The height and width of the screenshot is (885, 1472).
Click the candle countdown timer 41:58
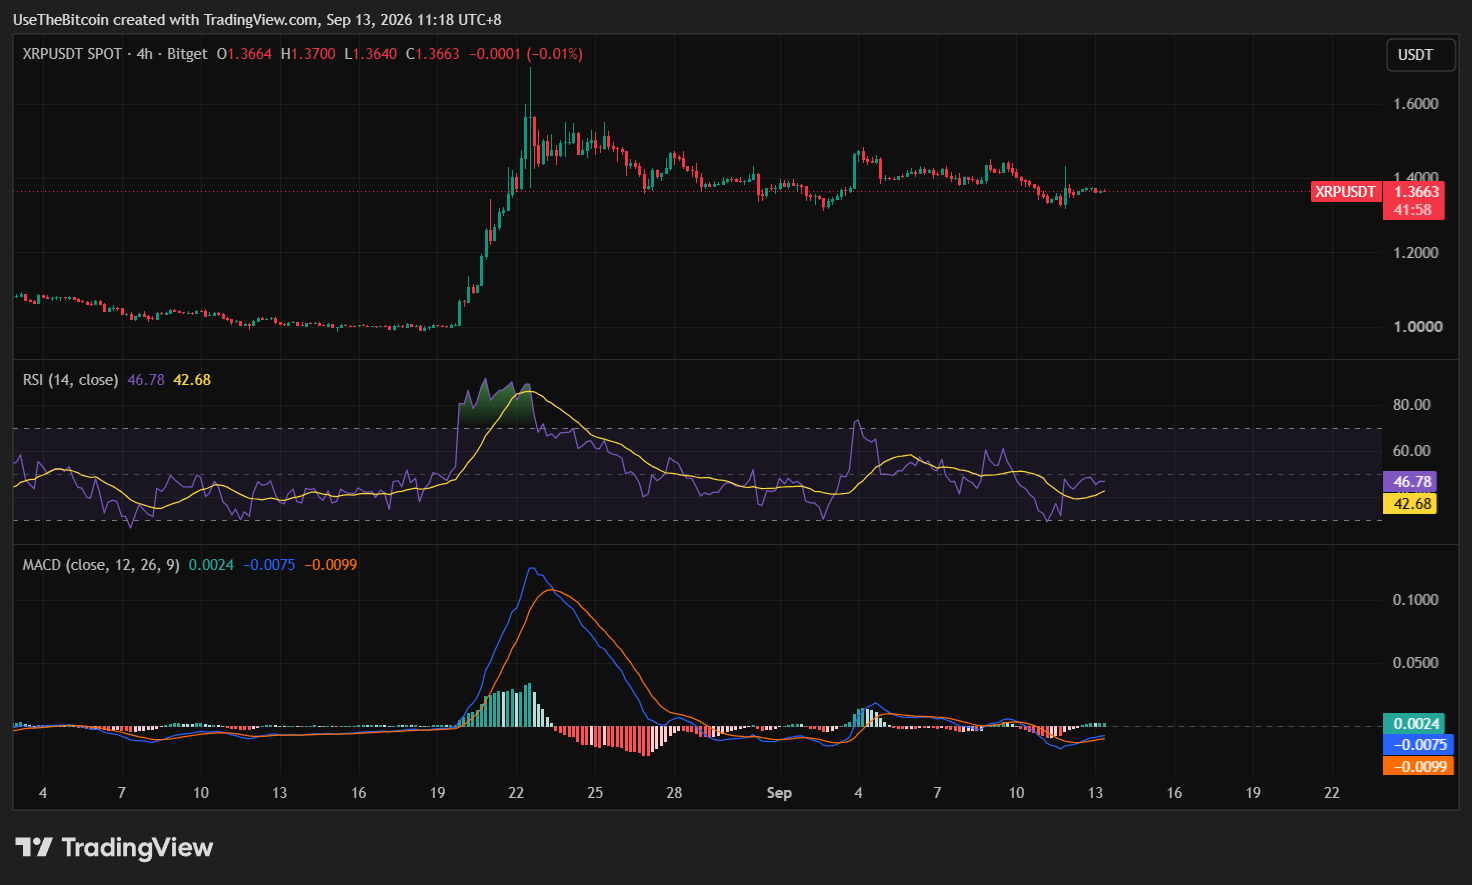point(1413,210)
